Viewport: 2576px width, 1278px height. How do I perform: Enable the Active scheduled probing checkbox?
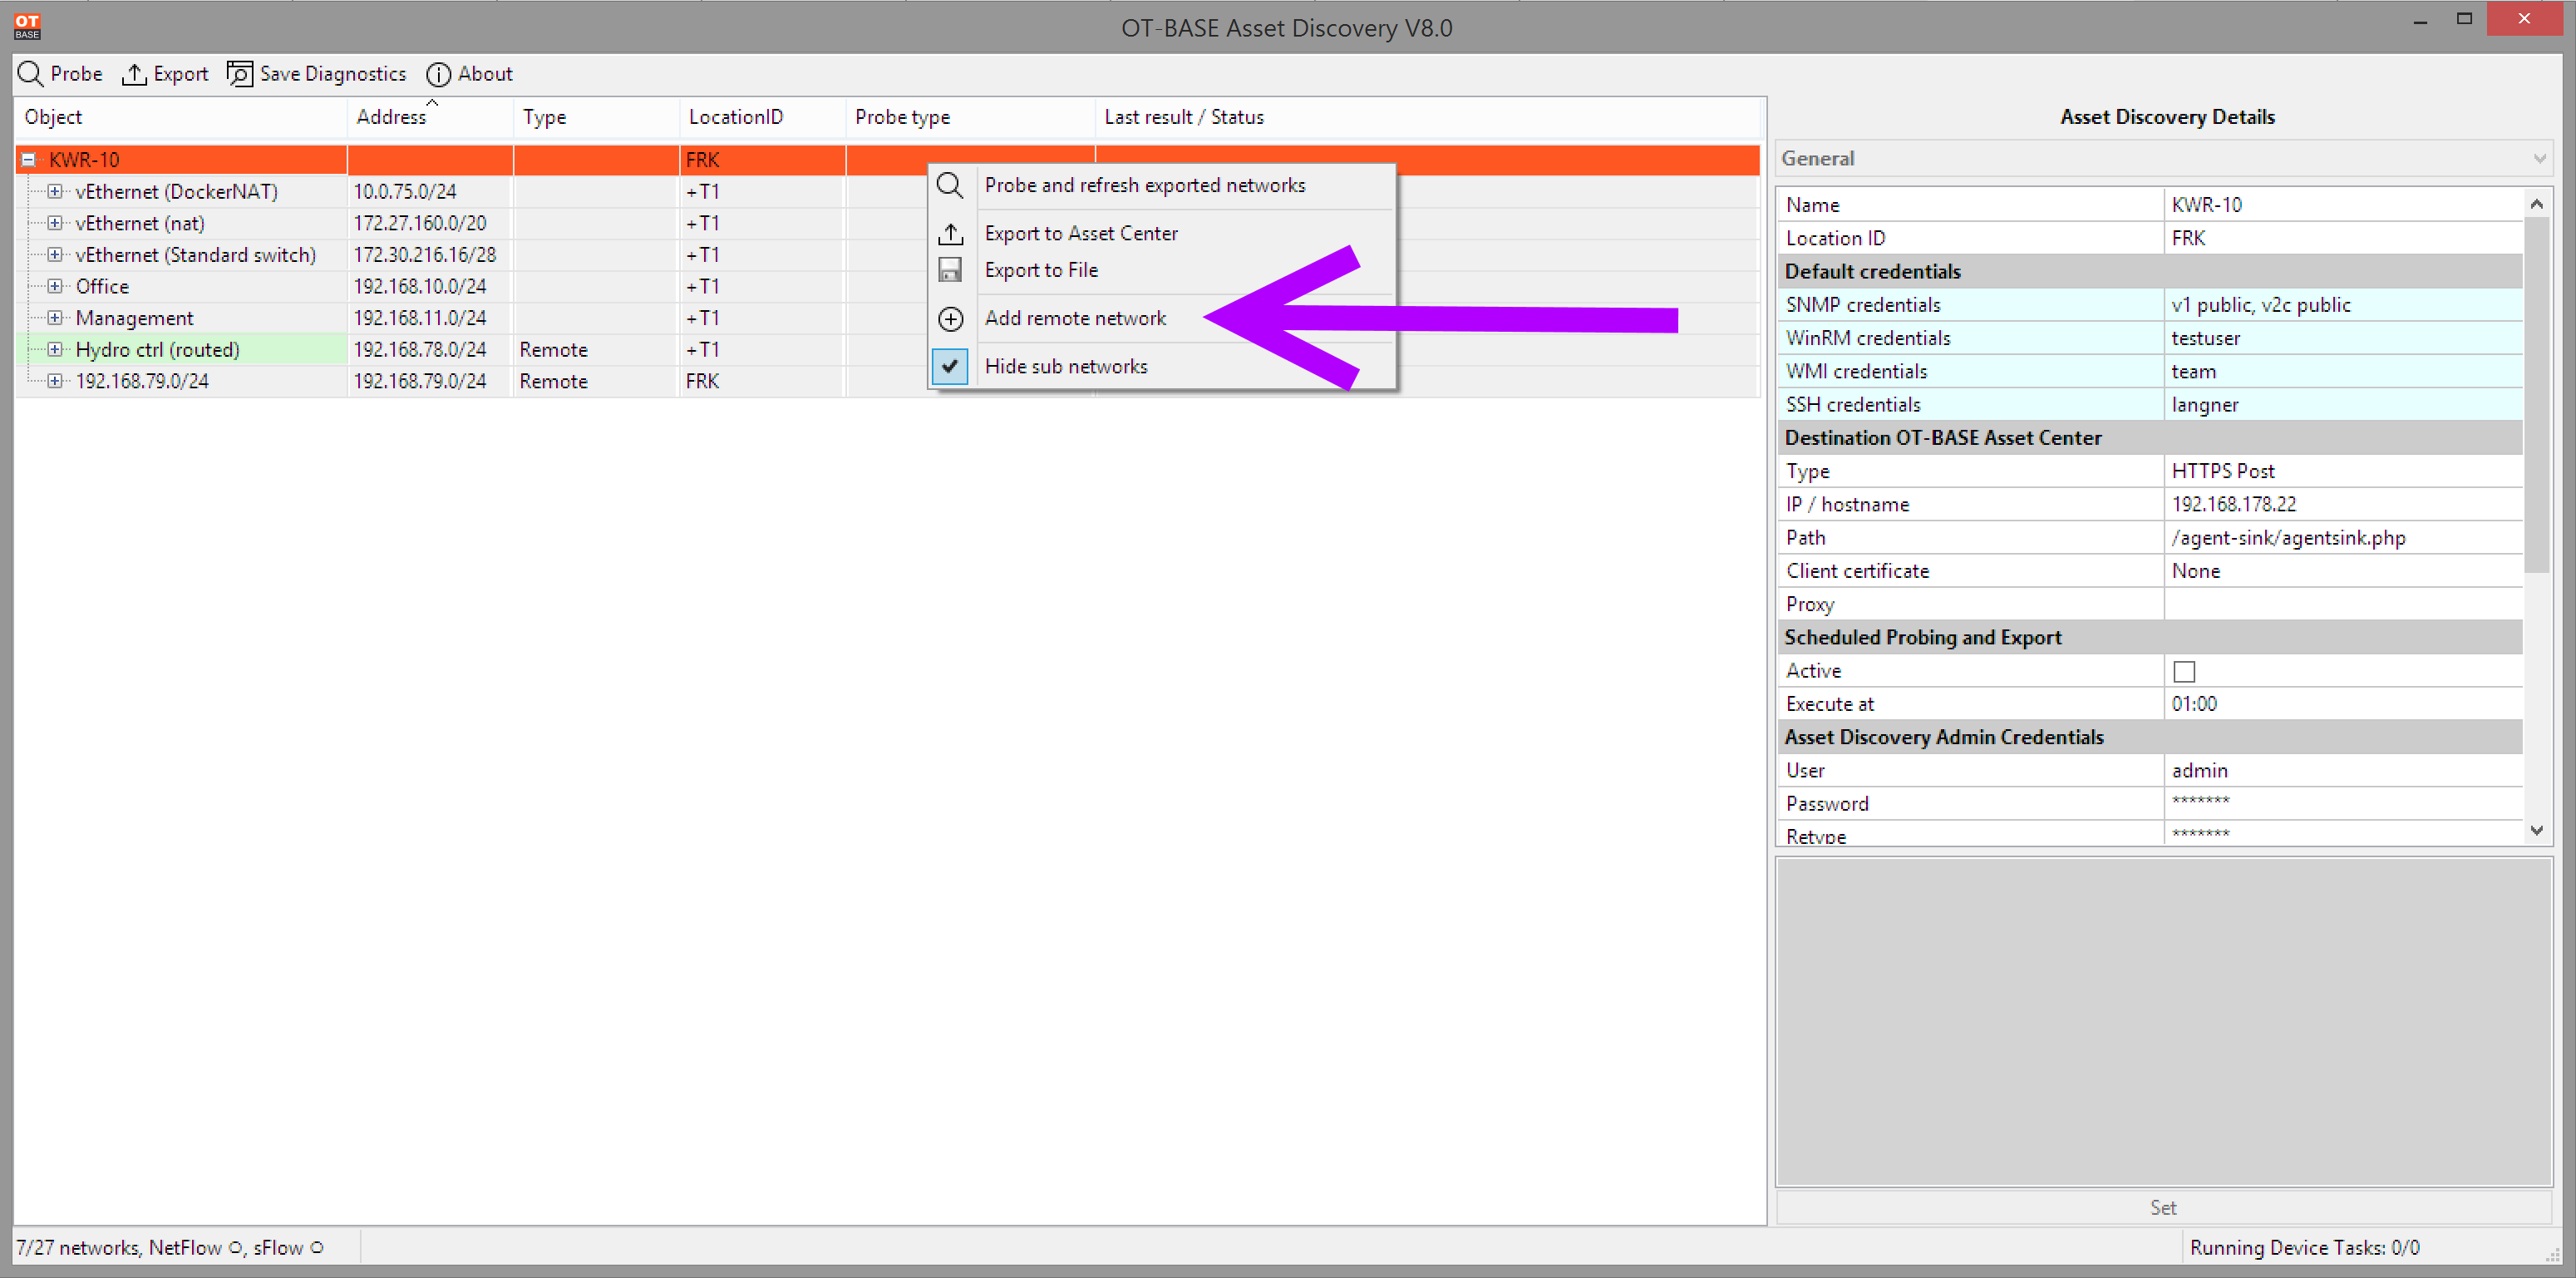click(x=2184, y=671)
